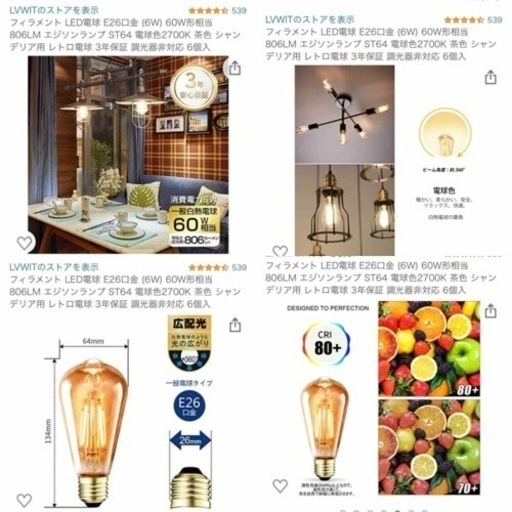Open LVWIT store link above dining room image
Screen dimensions: 512x512
coord(54,10)
